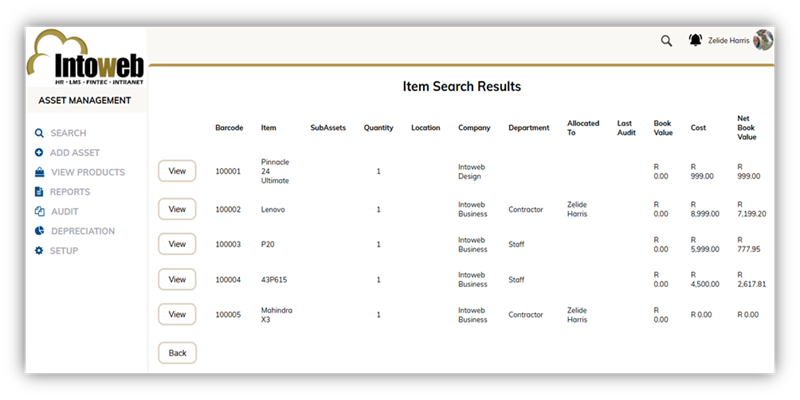Click barcode 100004 cell
This screenshot has height=400, width=800.
228,280
